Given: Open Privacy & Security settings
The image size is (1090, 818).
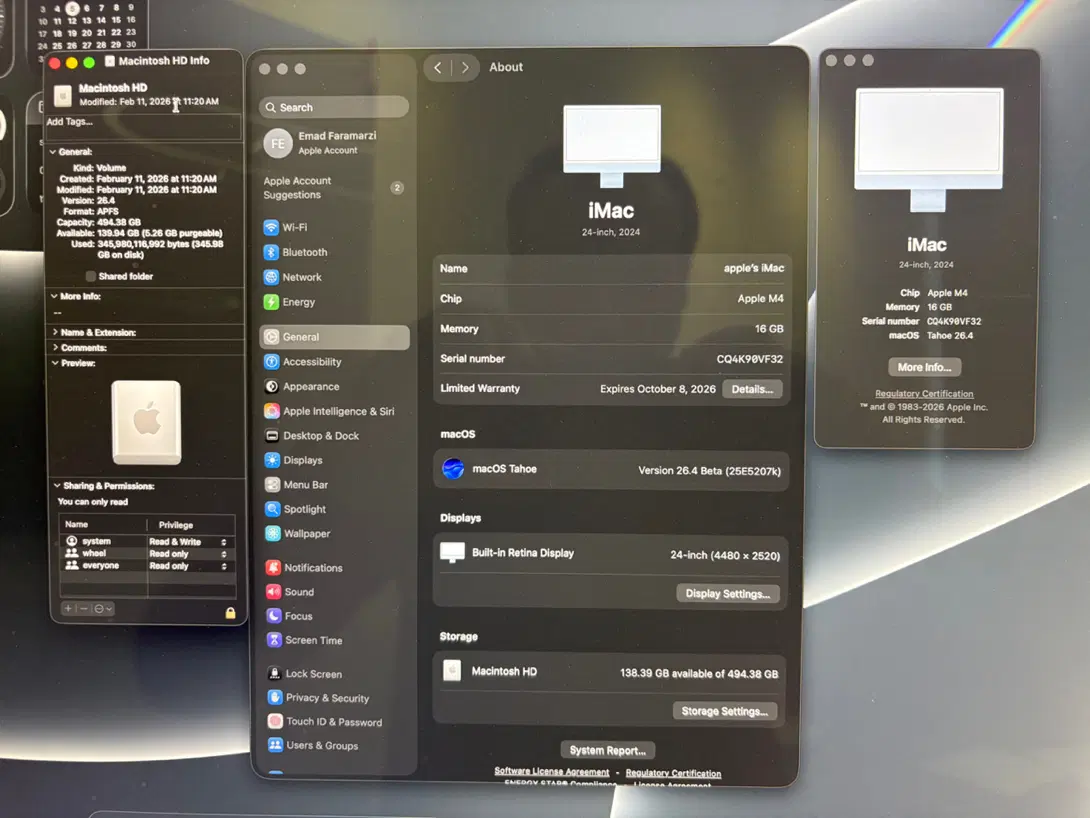Looking at the screenshot, I should (338, 697).
